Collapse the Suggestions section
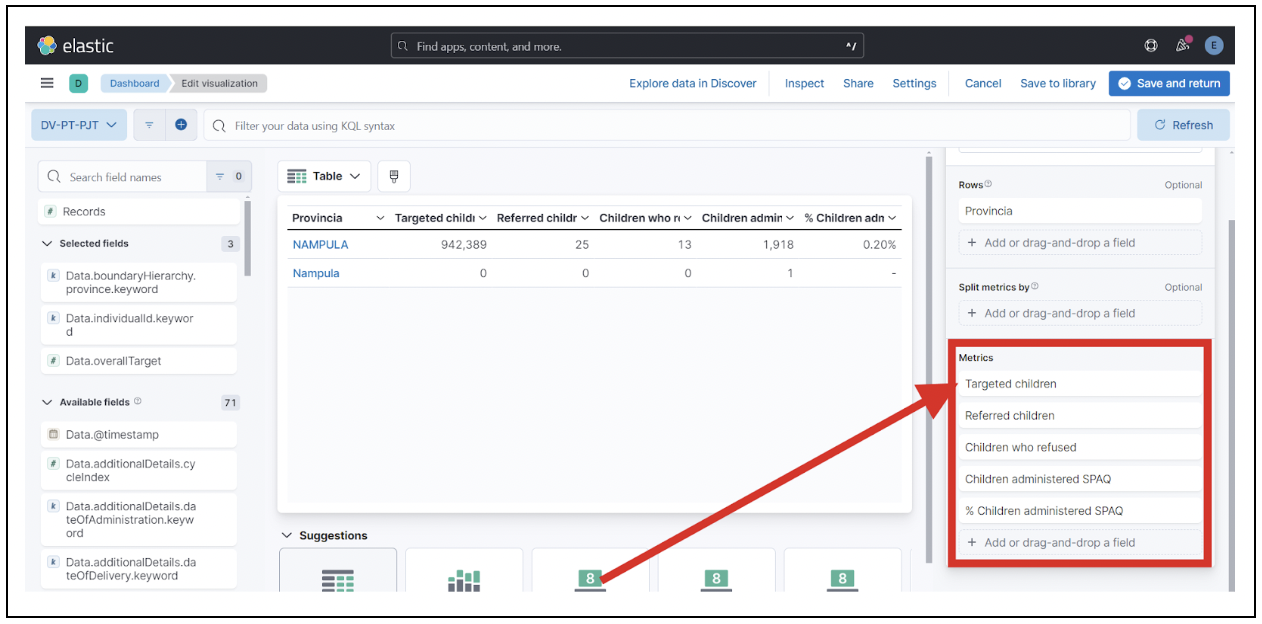This screenshot has height=624, width=1262. 287,536
